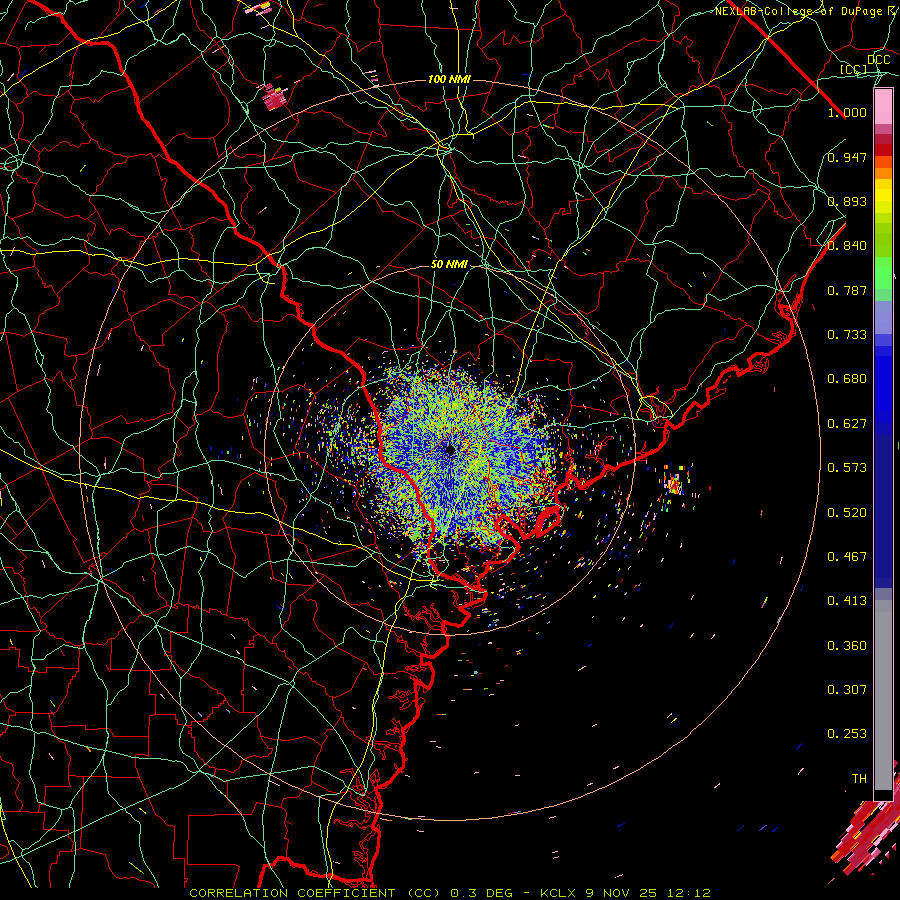Click the 0.947 scale value
This screenshot has width=900, height=900.
click(847, 157)
